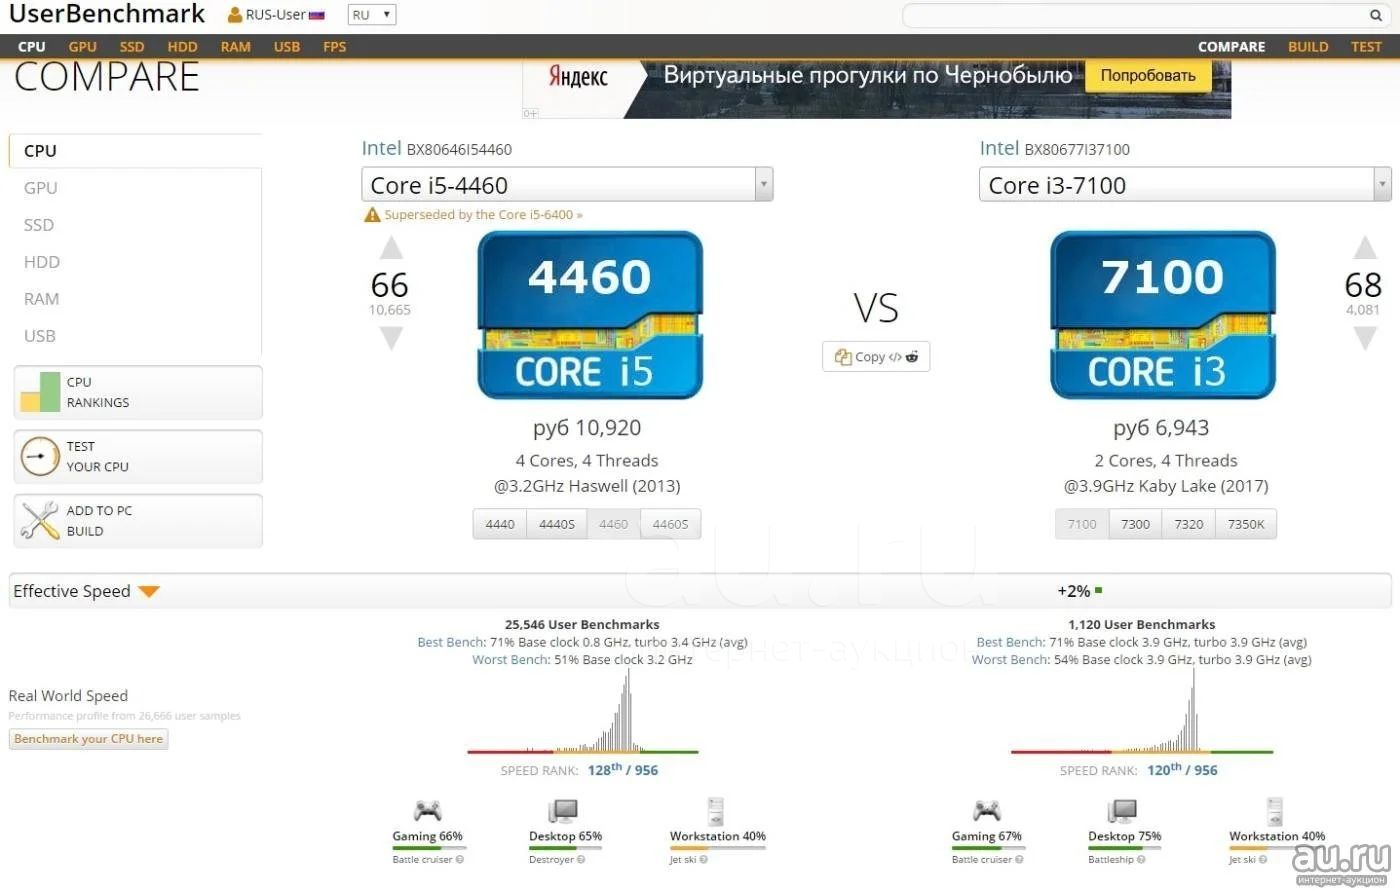Switch to the 7350K model variant
Image resolution: width=1400 pixels, height=891 pixels.
coord(1246,524)
